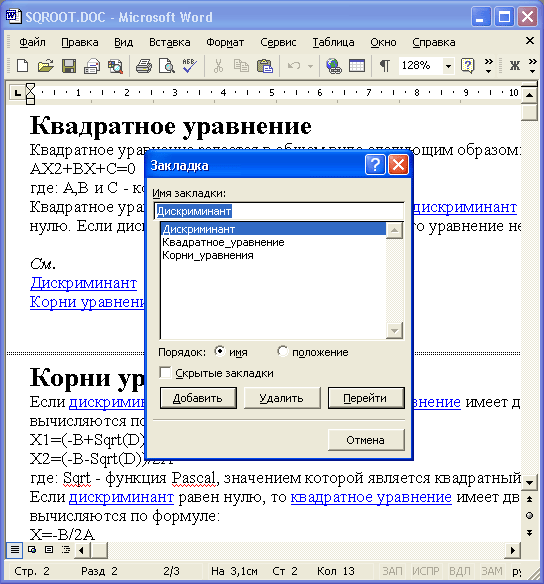The width and height of the screenshot is (544, 584).
Task: Save the document using the floppy icon
Action: (69, 66)
